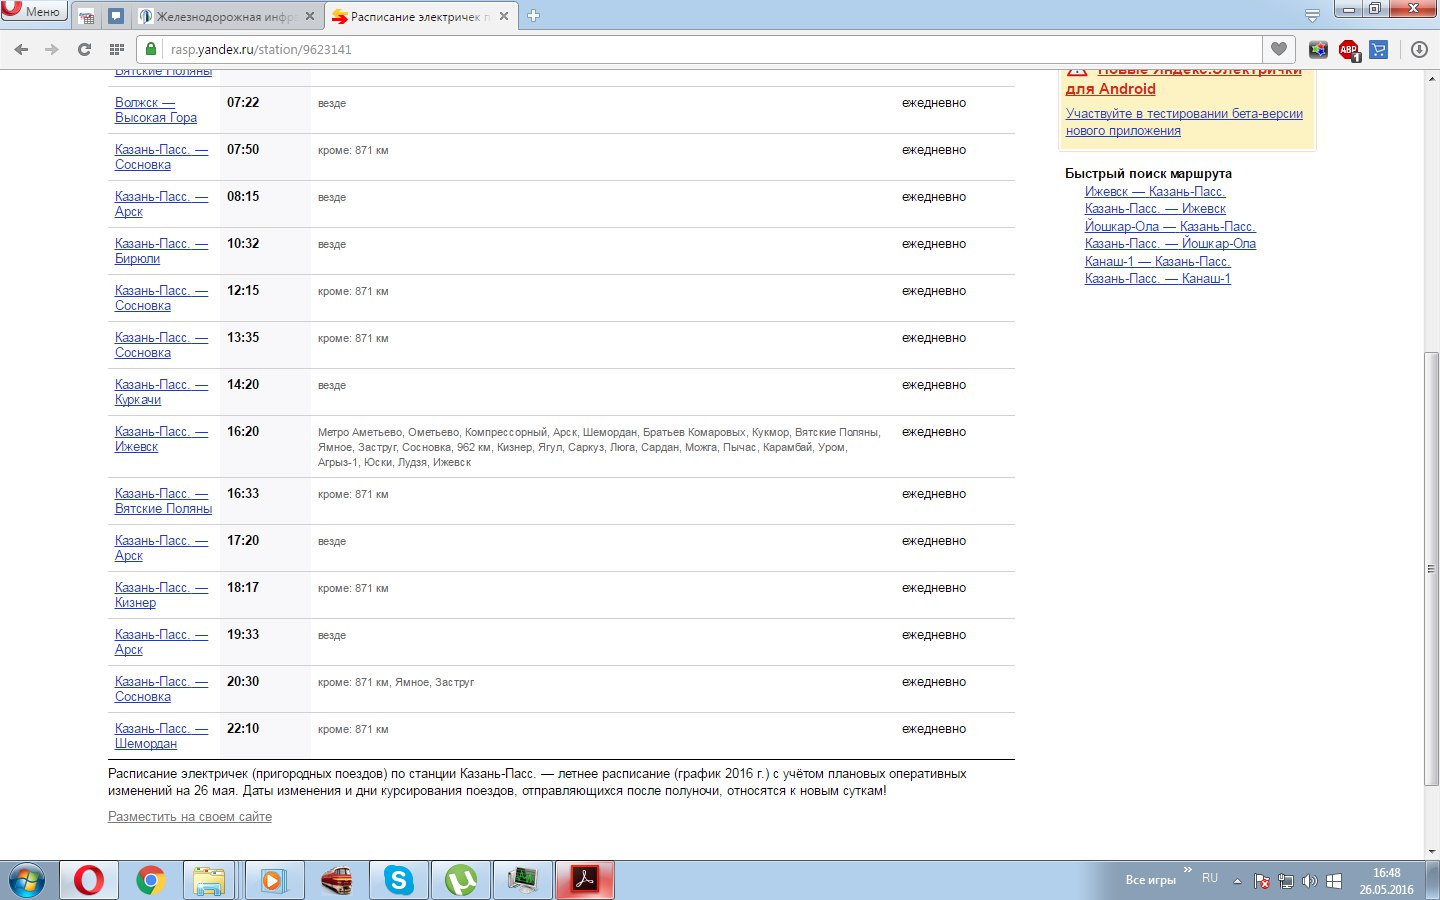Open a new tab with plus button

(x=533, y=16)
